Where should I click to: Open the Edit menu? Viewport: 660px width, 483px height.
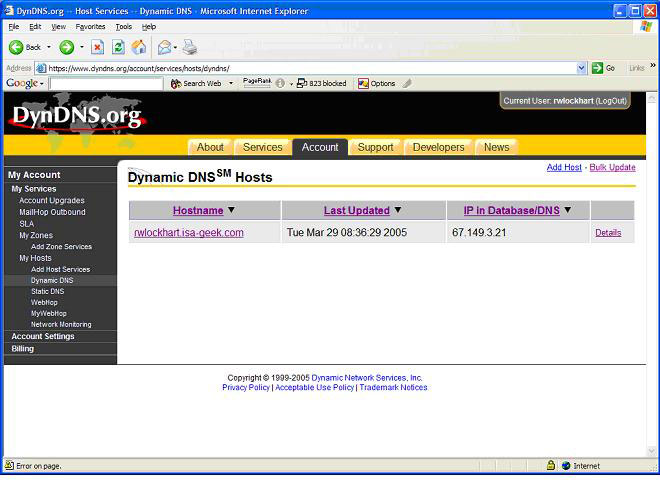[35, 27]
